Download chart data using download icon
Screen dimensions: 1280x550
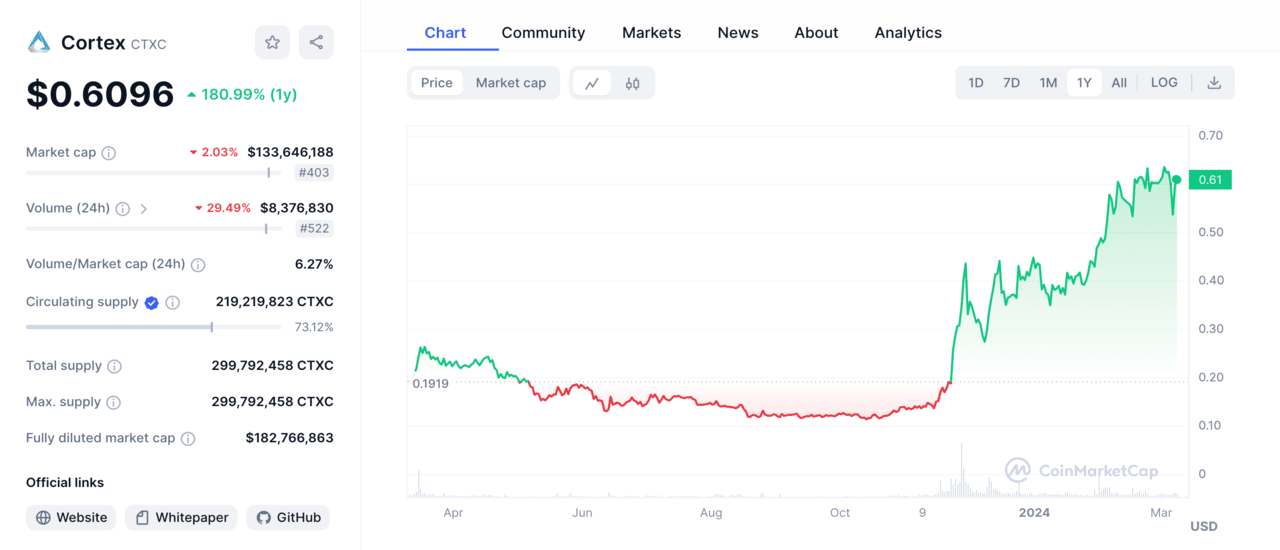click(1214, 83)
